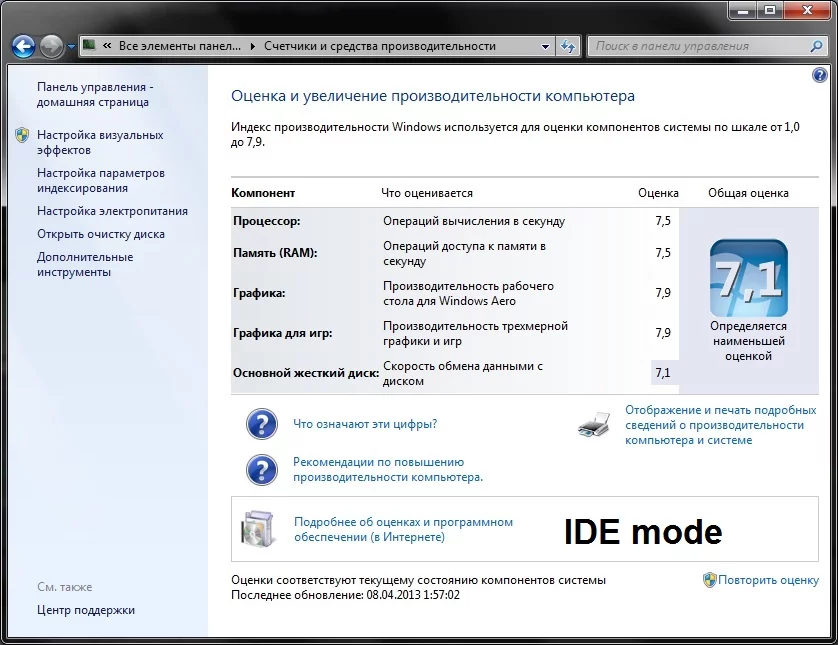
Task: Open 'Настройка электропитания' link
Action: pos(112,211)
